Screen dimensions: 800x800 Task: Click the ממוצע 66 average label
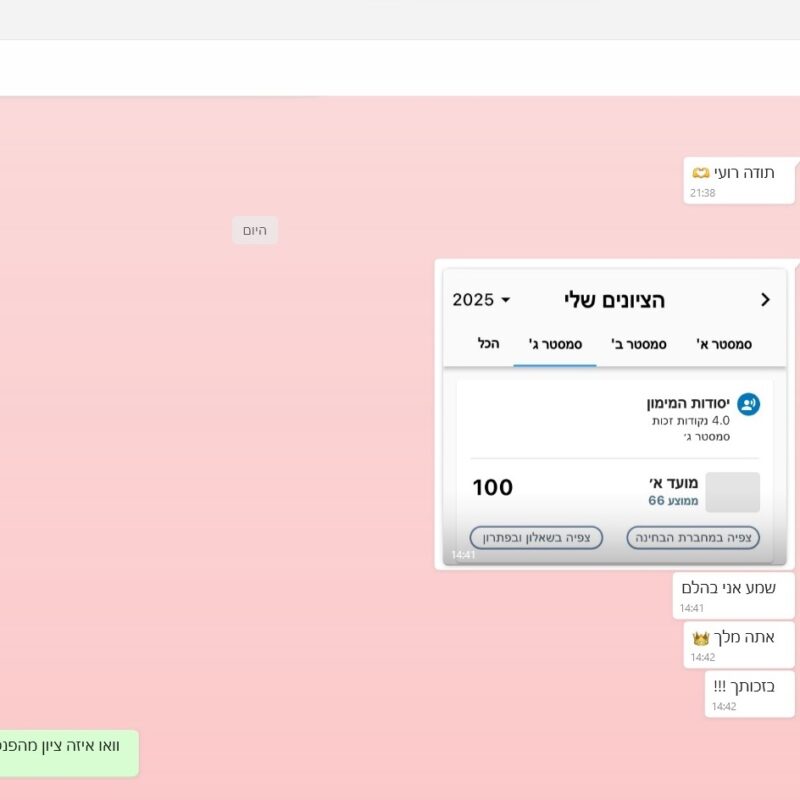[673, 501]
